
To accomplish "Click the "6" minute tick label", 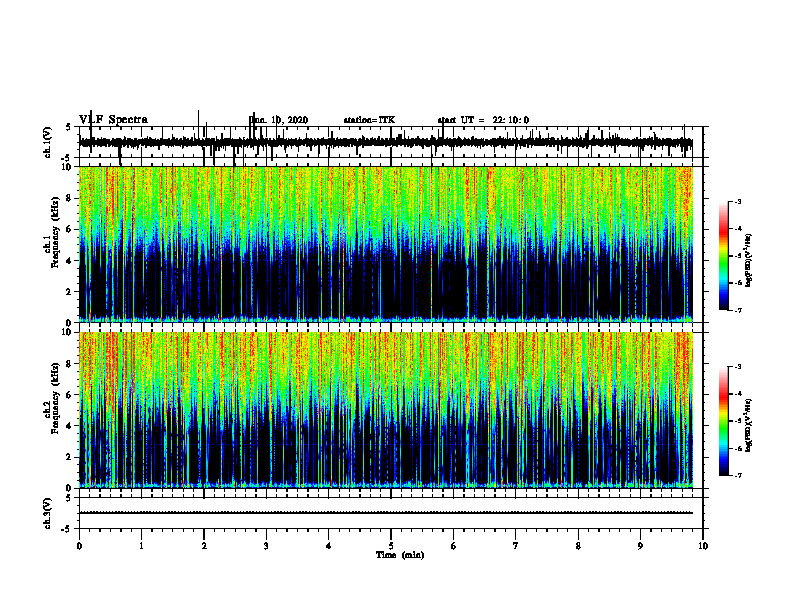I will (454, 546).
